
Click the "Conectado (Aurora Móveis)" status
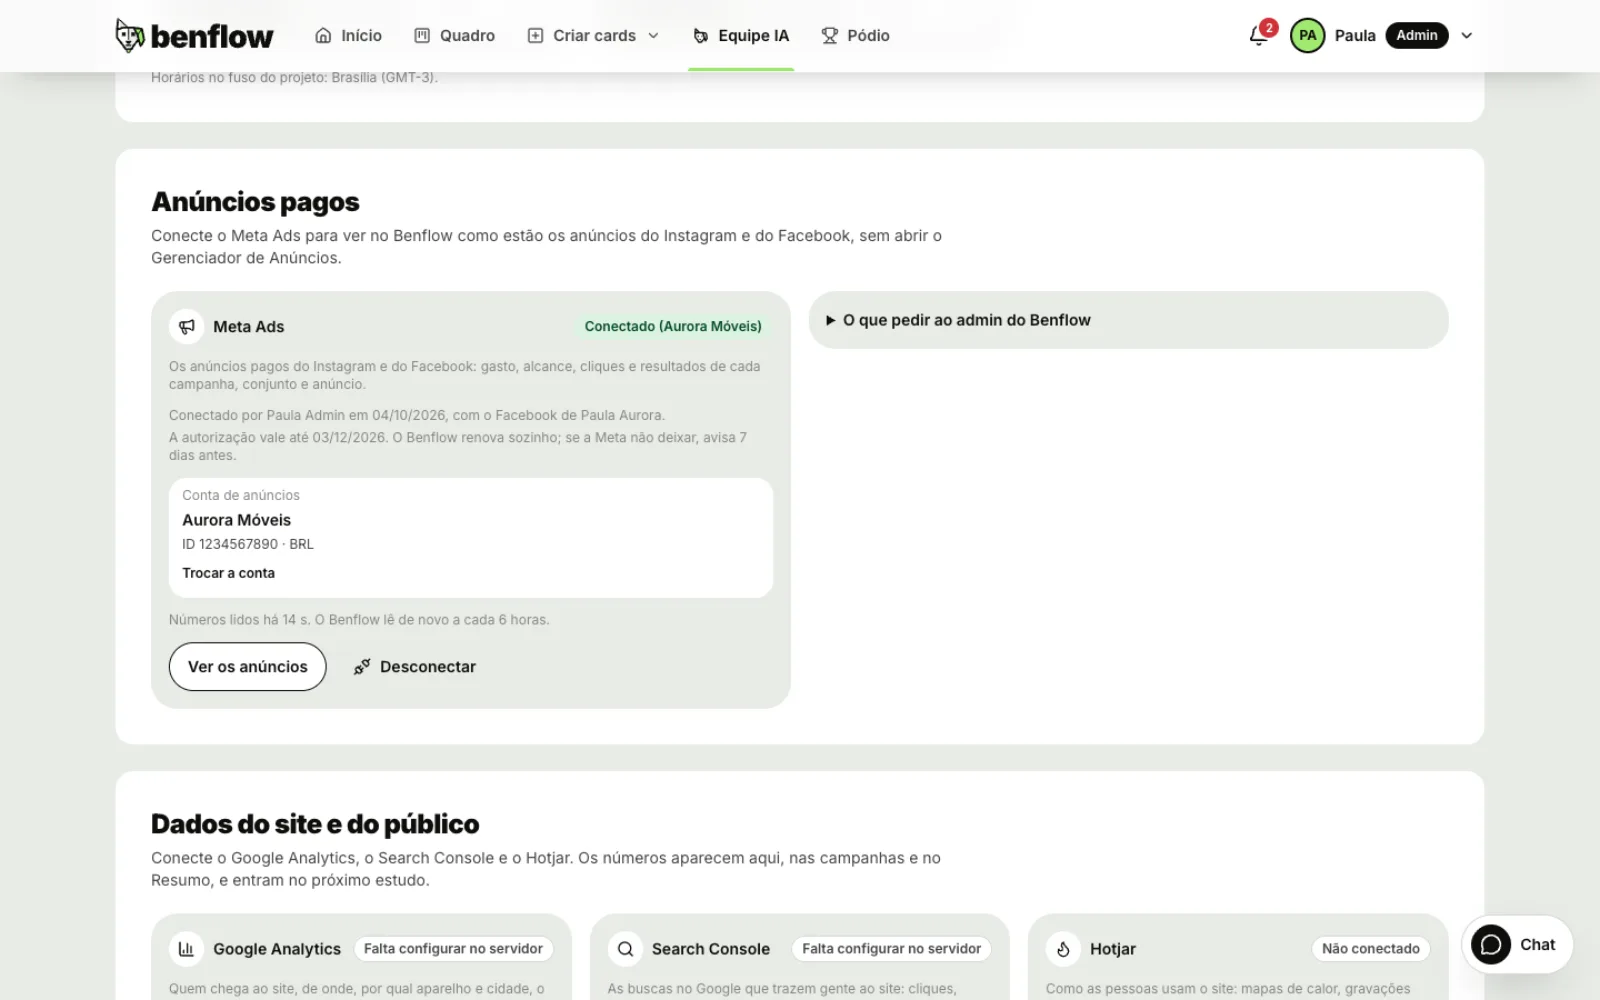click(x=673, y=327)
